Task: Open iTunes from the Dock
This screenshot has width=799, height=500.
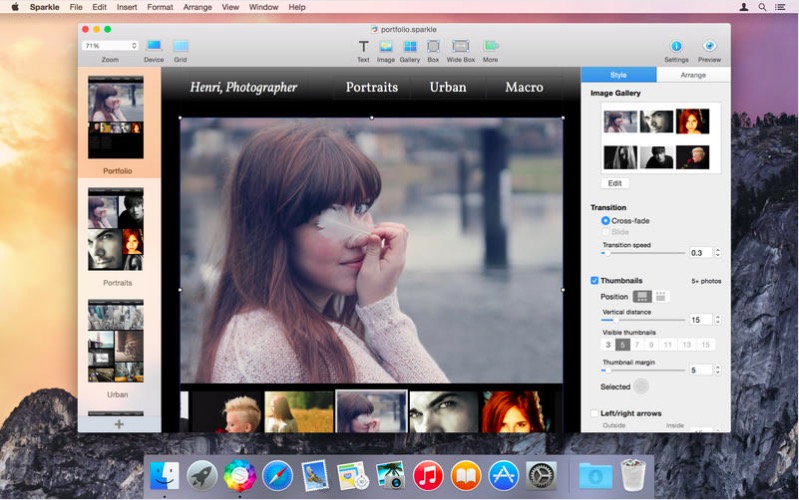Action: click(x=428, y=476)
